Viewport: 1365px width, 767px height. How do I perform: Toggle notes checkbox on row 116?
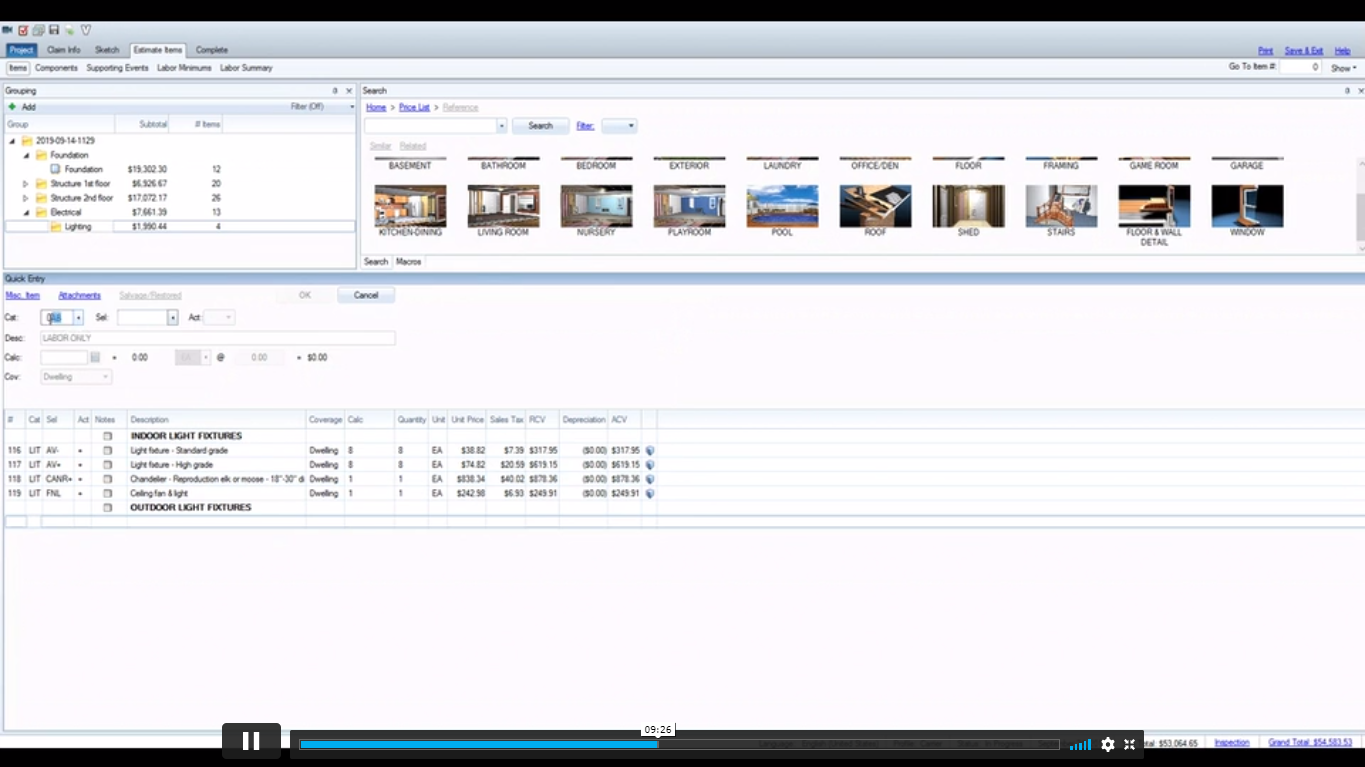pos(107,451)
